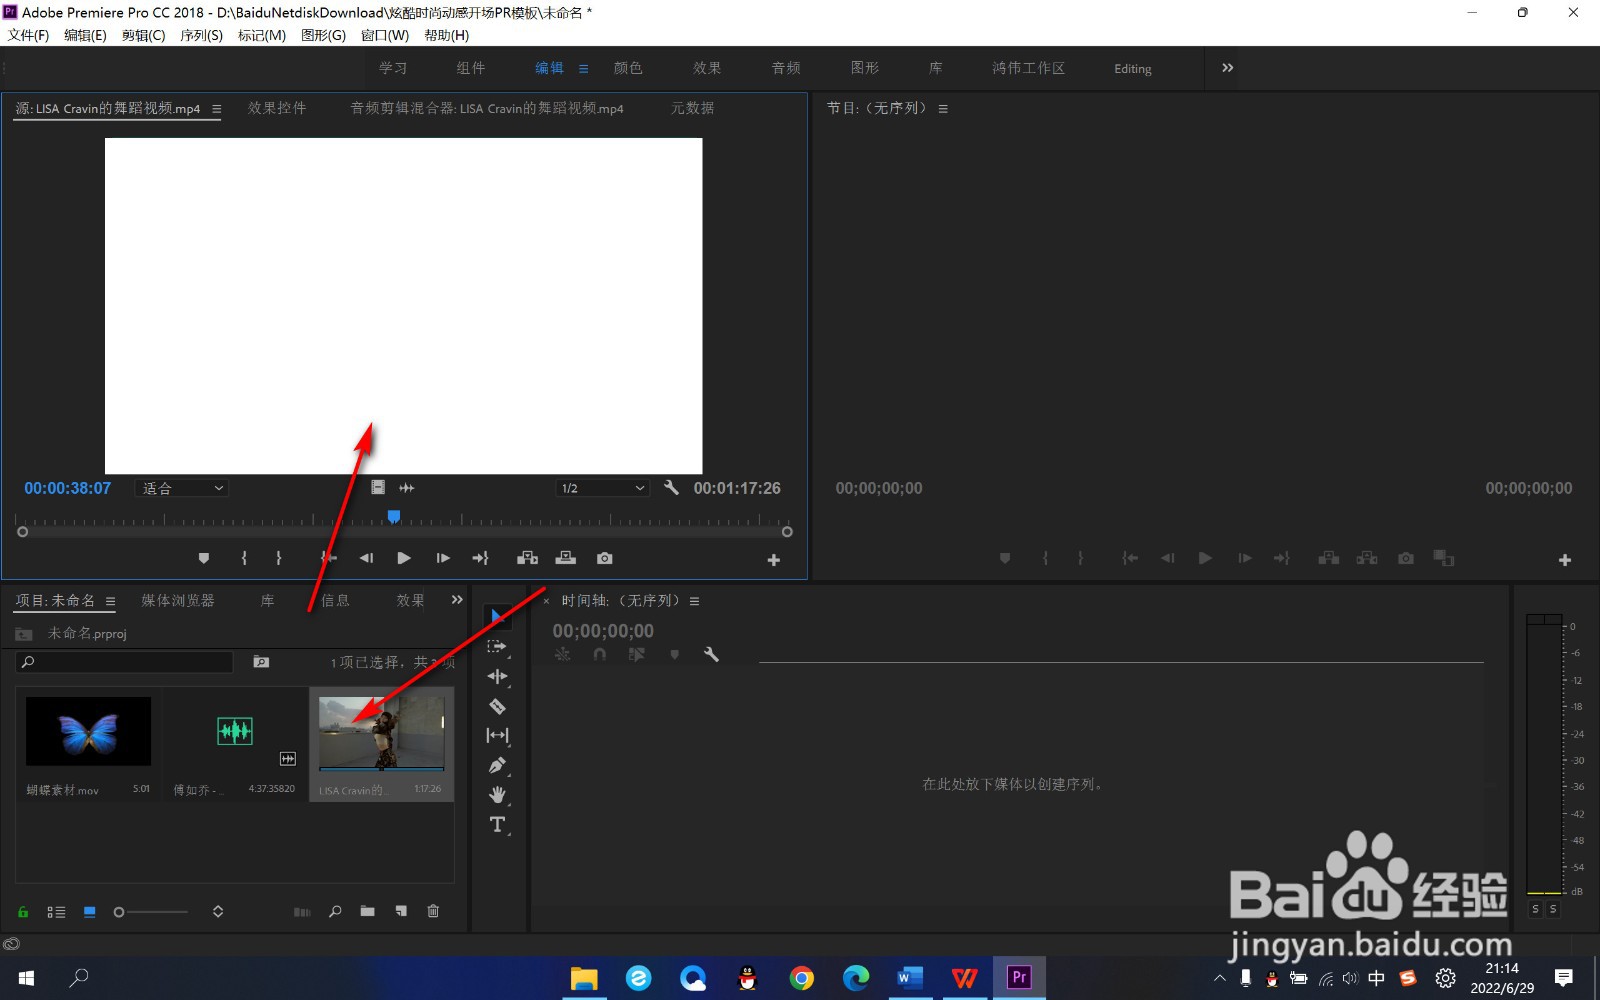1600x1000 pixels.
Task: Click the project search field
Action: click(124, 662)
